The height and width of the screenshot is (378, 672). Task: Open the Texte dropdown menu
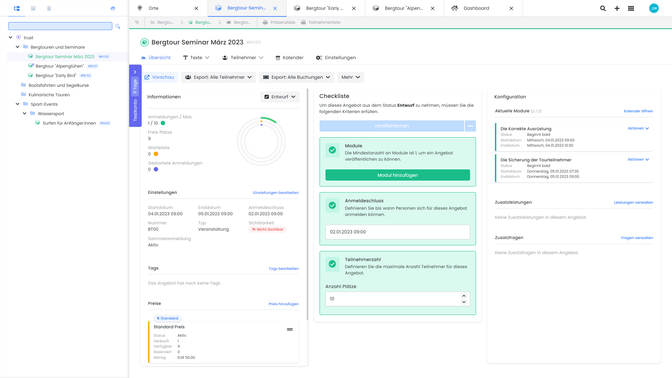click(196, 57)
